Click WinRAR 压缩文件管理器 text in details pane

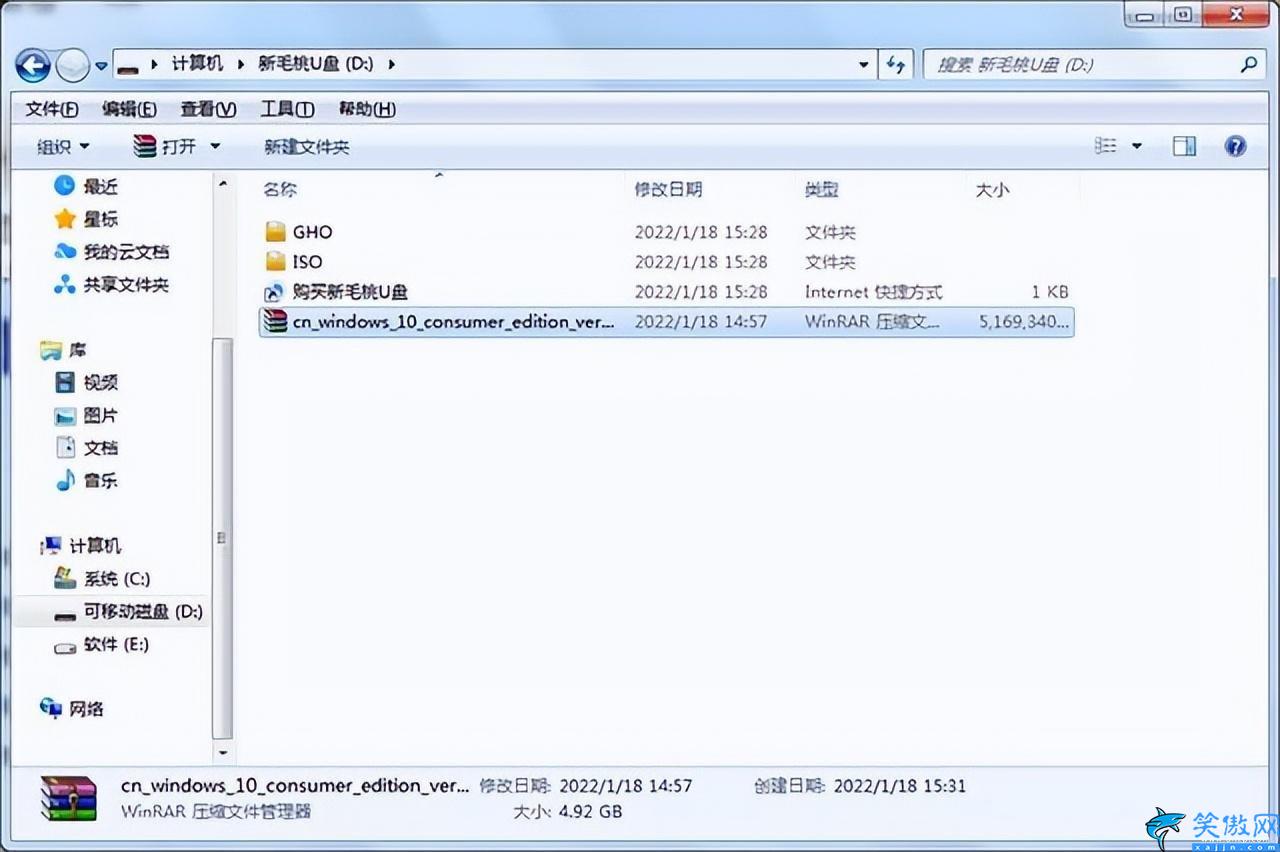coord(216,811)
